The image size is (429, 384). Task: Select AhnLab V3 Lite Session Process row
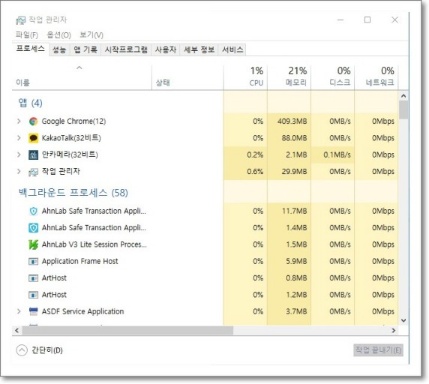94,245
